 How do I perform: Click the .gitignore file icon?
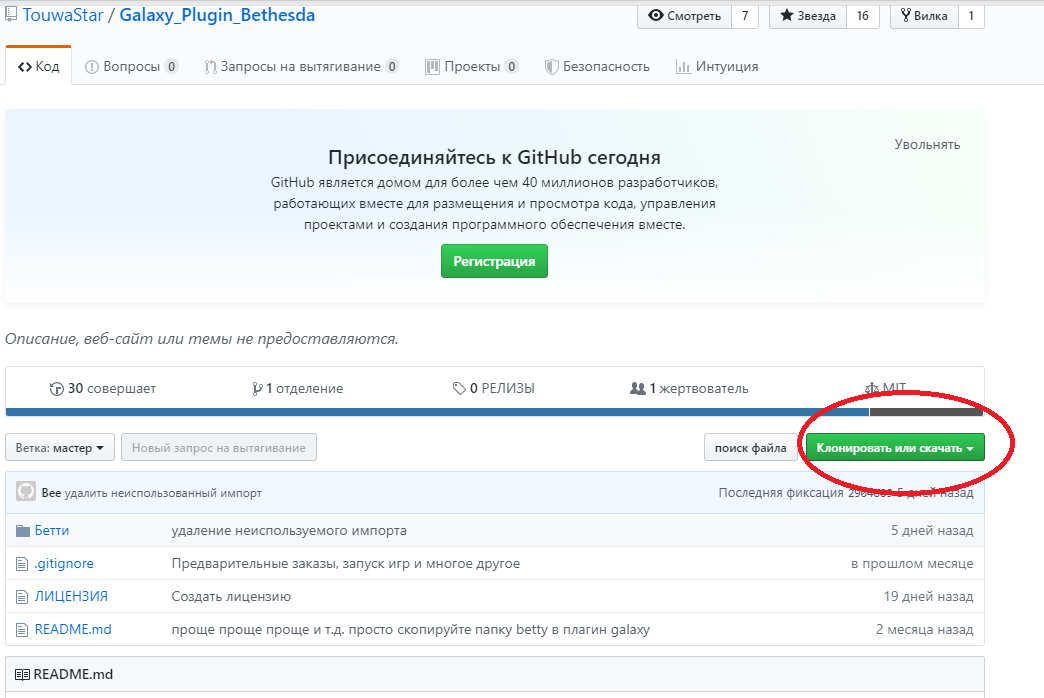point(23,563)
